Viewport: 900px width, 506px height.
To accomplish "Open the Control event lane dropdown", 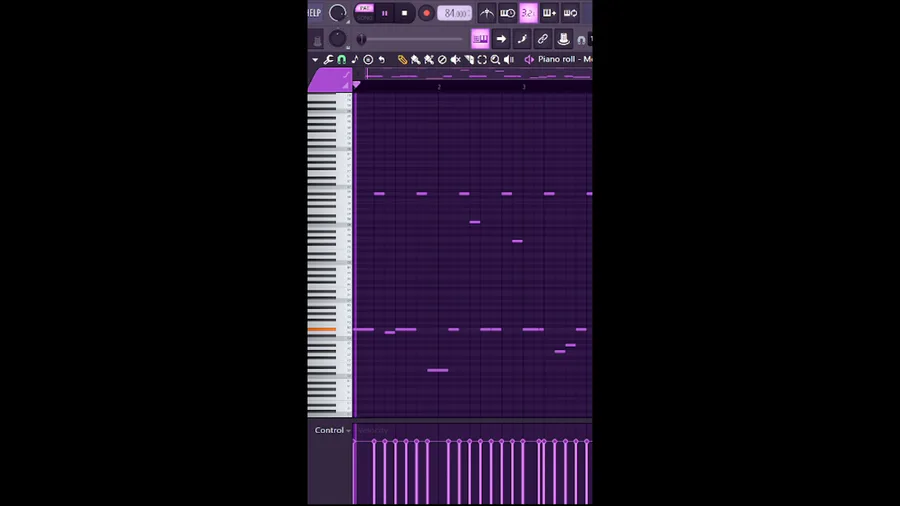I will 332,430.
